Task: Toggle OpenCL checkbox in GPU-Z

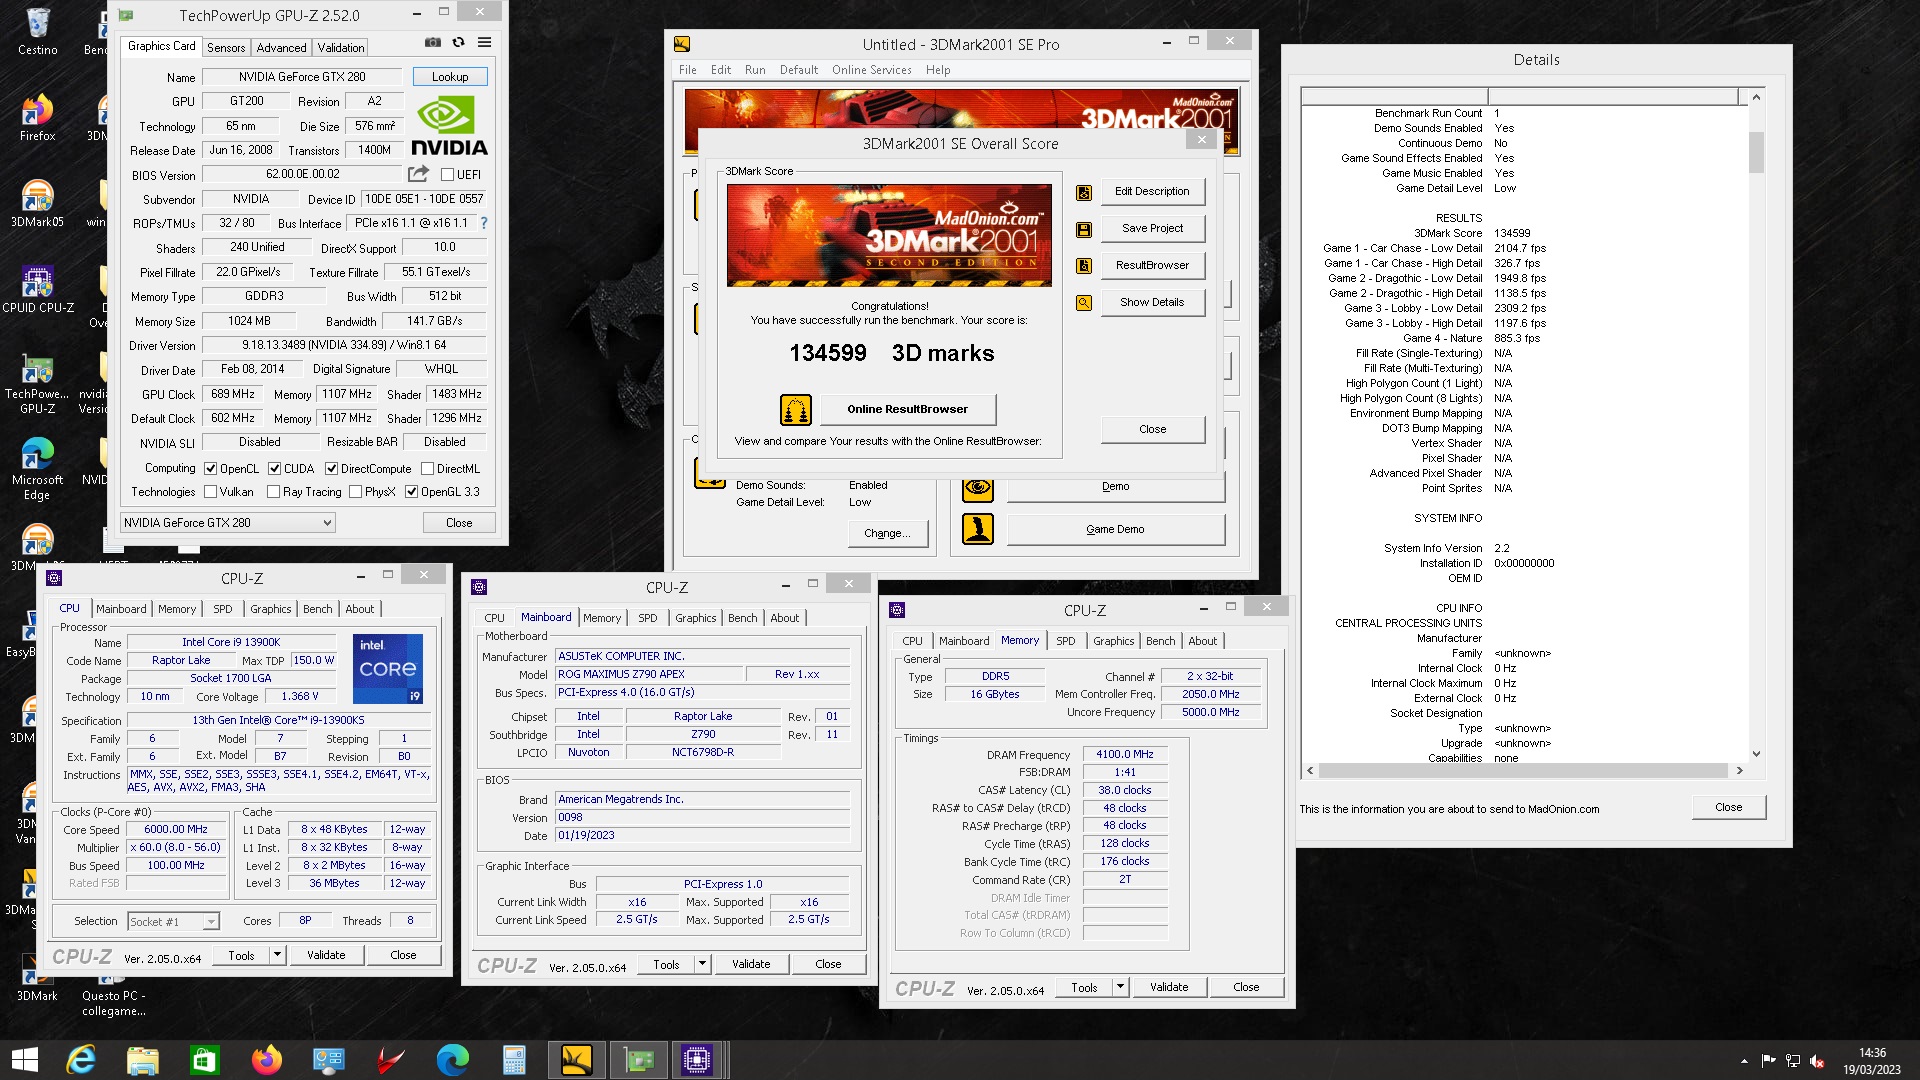Action: coord(211,469)
